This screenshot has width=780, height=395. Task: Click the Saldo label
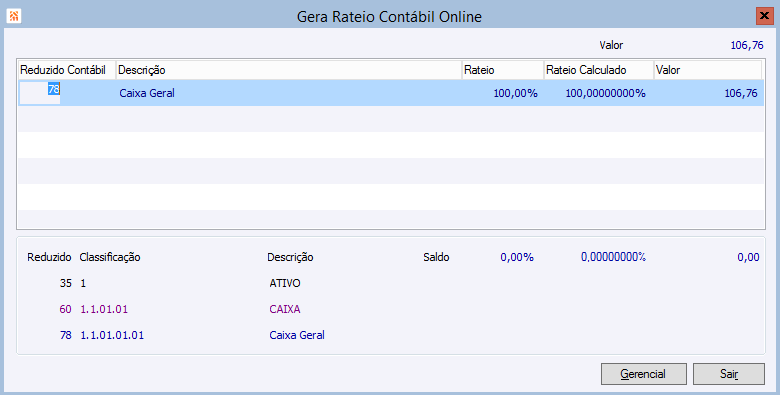tap(436, 257)
